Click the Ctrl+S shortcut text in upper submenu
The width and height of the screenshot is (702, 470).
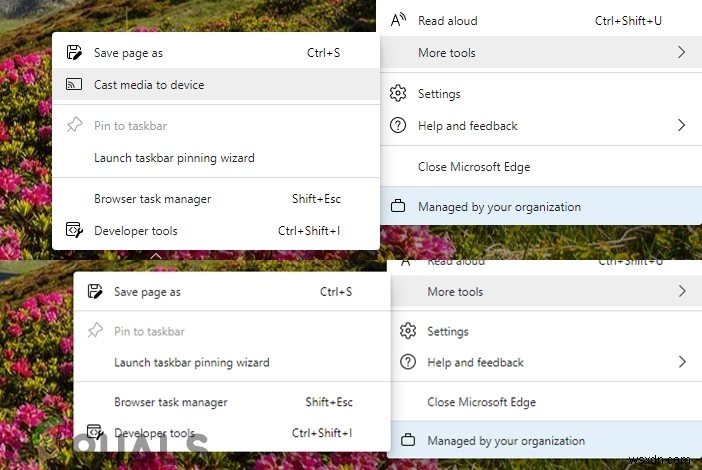[x=323, y=53]
